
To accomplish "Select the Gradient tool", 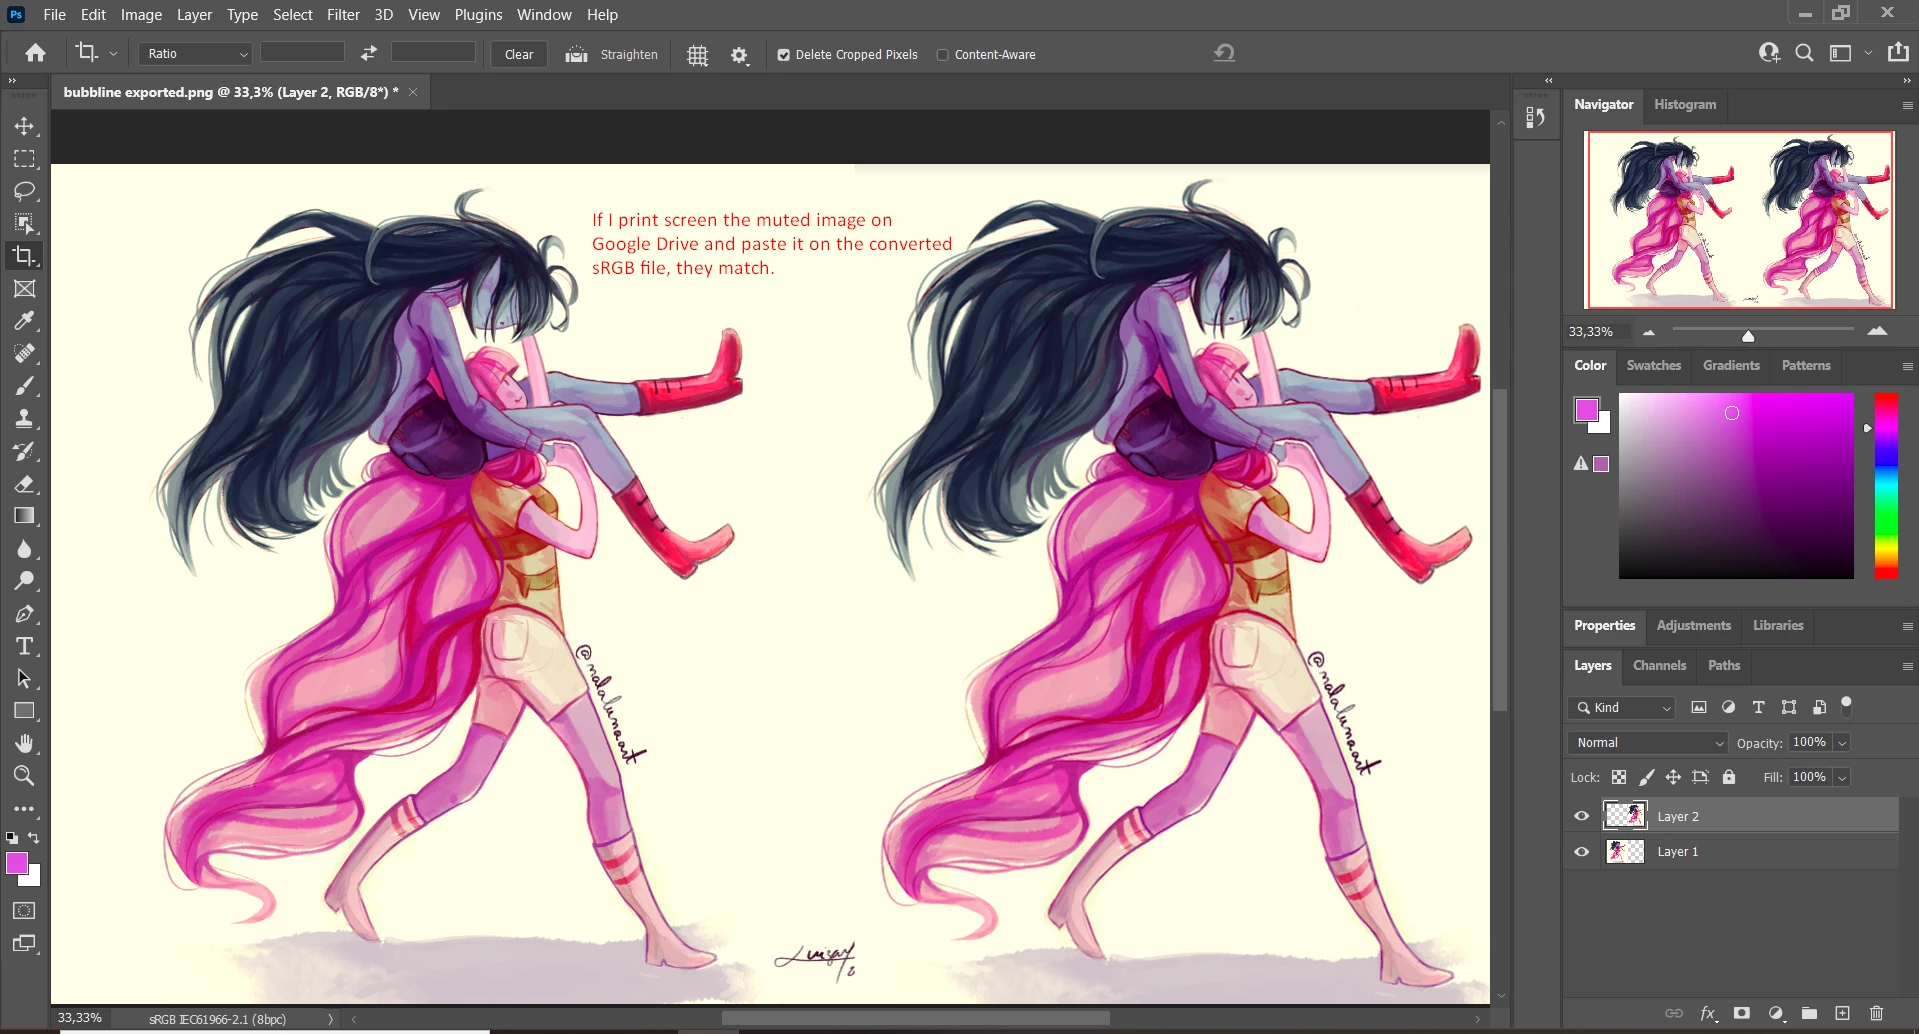I will (x=24, y=516).
